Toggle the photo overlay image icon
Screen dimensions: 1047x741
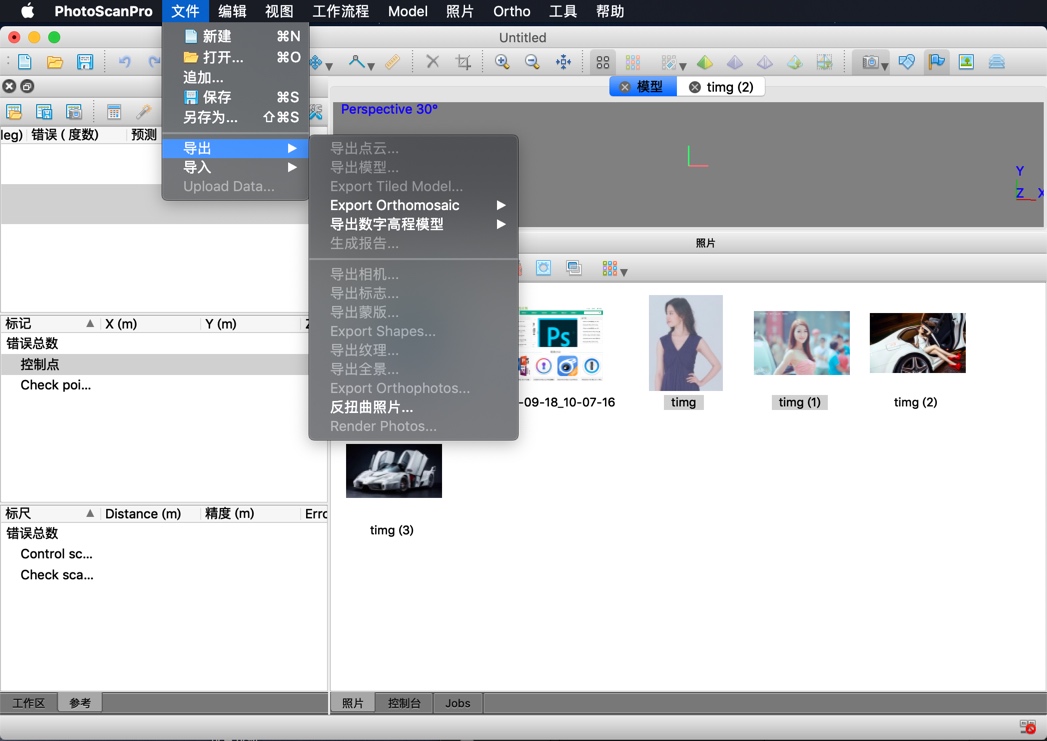click(x=967, y=61)
